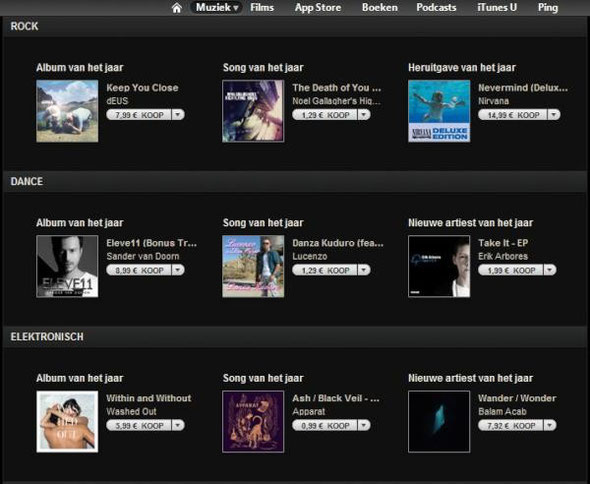
Task: Buy Take It - EP for 1,99 €
Action: 511,270
